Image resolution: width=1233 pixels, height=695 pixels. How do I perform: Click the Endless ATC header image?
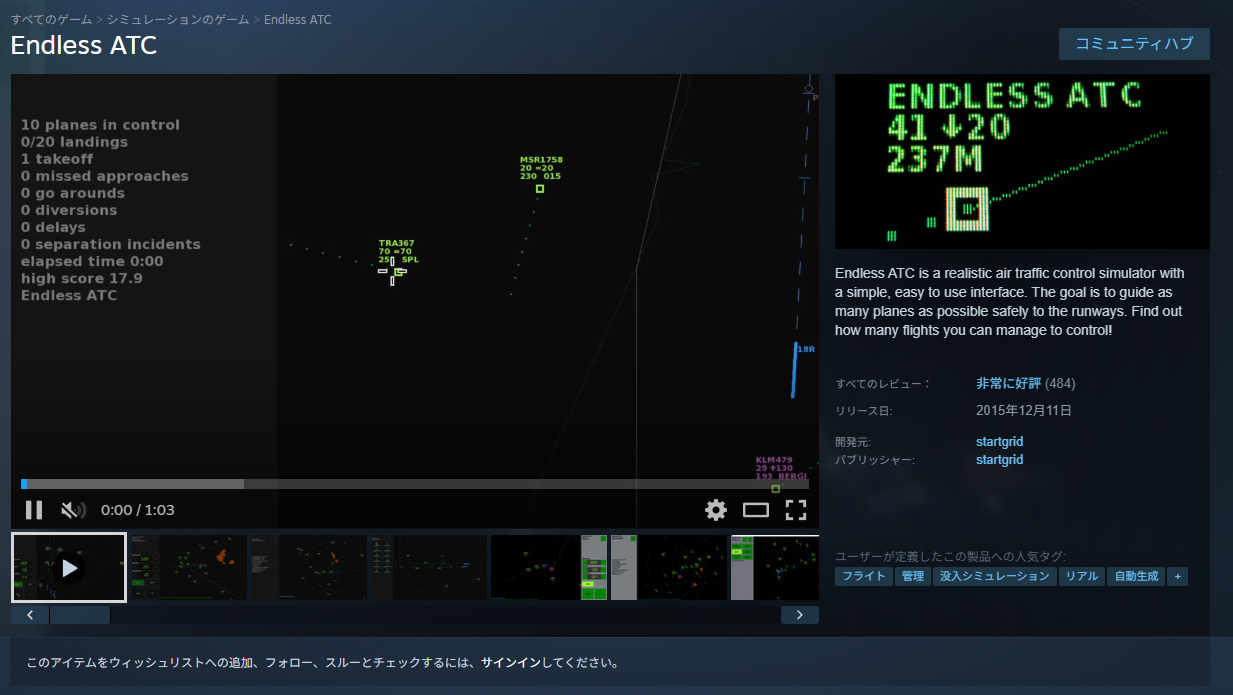coord(1022,161)
